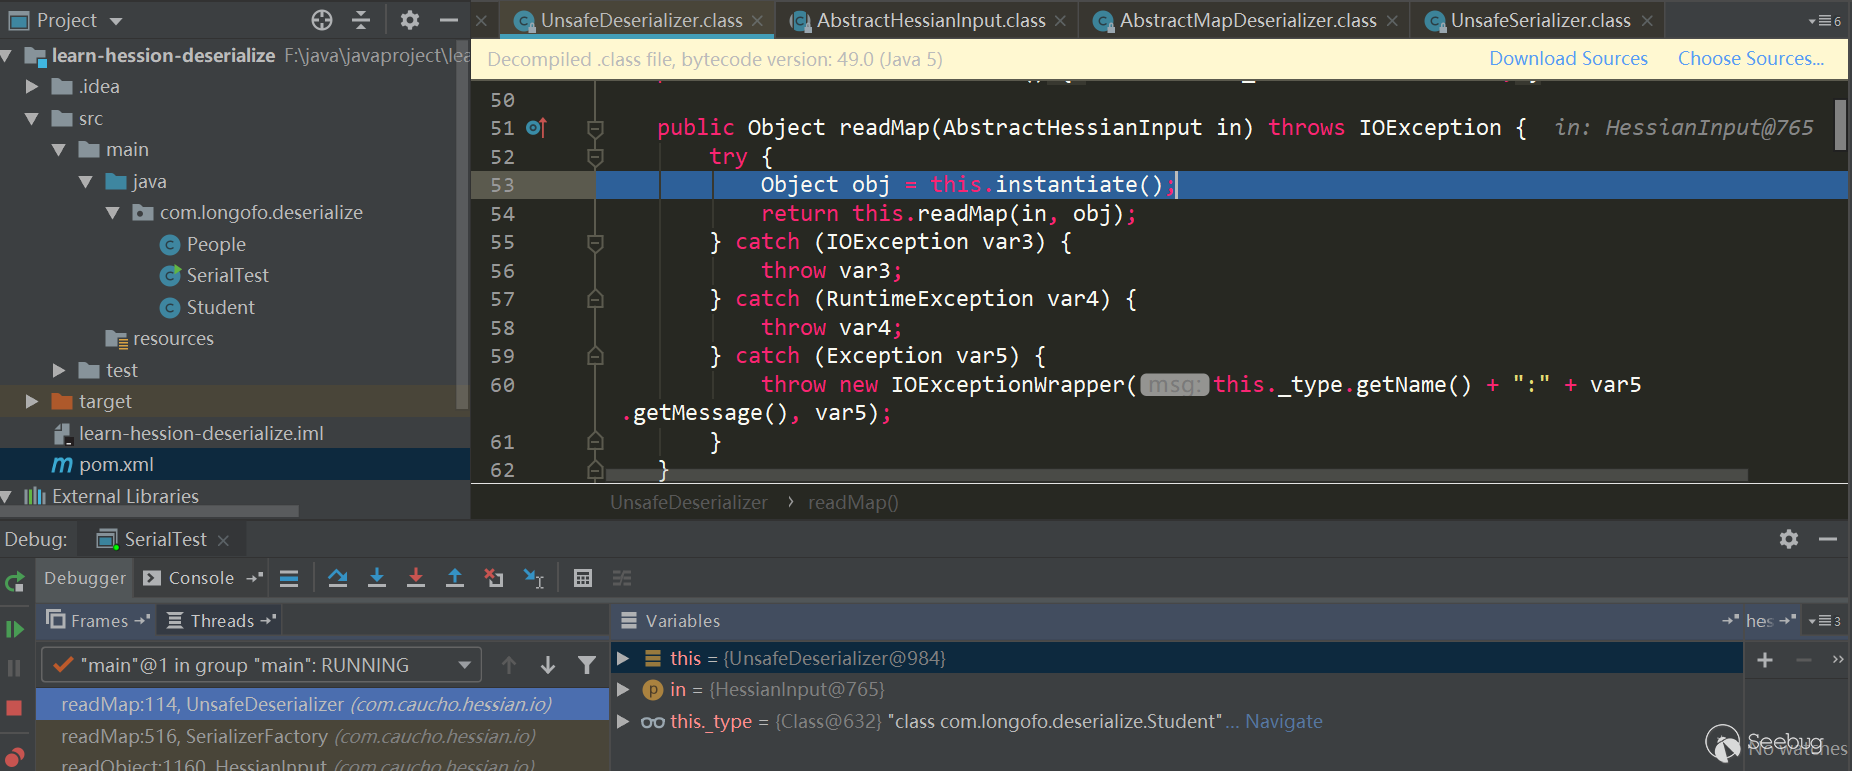This screenshot has height=771, width=1852.
Task: Click the editor vertical scrollbar thumb
Action: click(1840, 124)
